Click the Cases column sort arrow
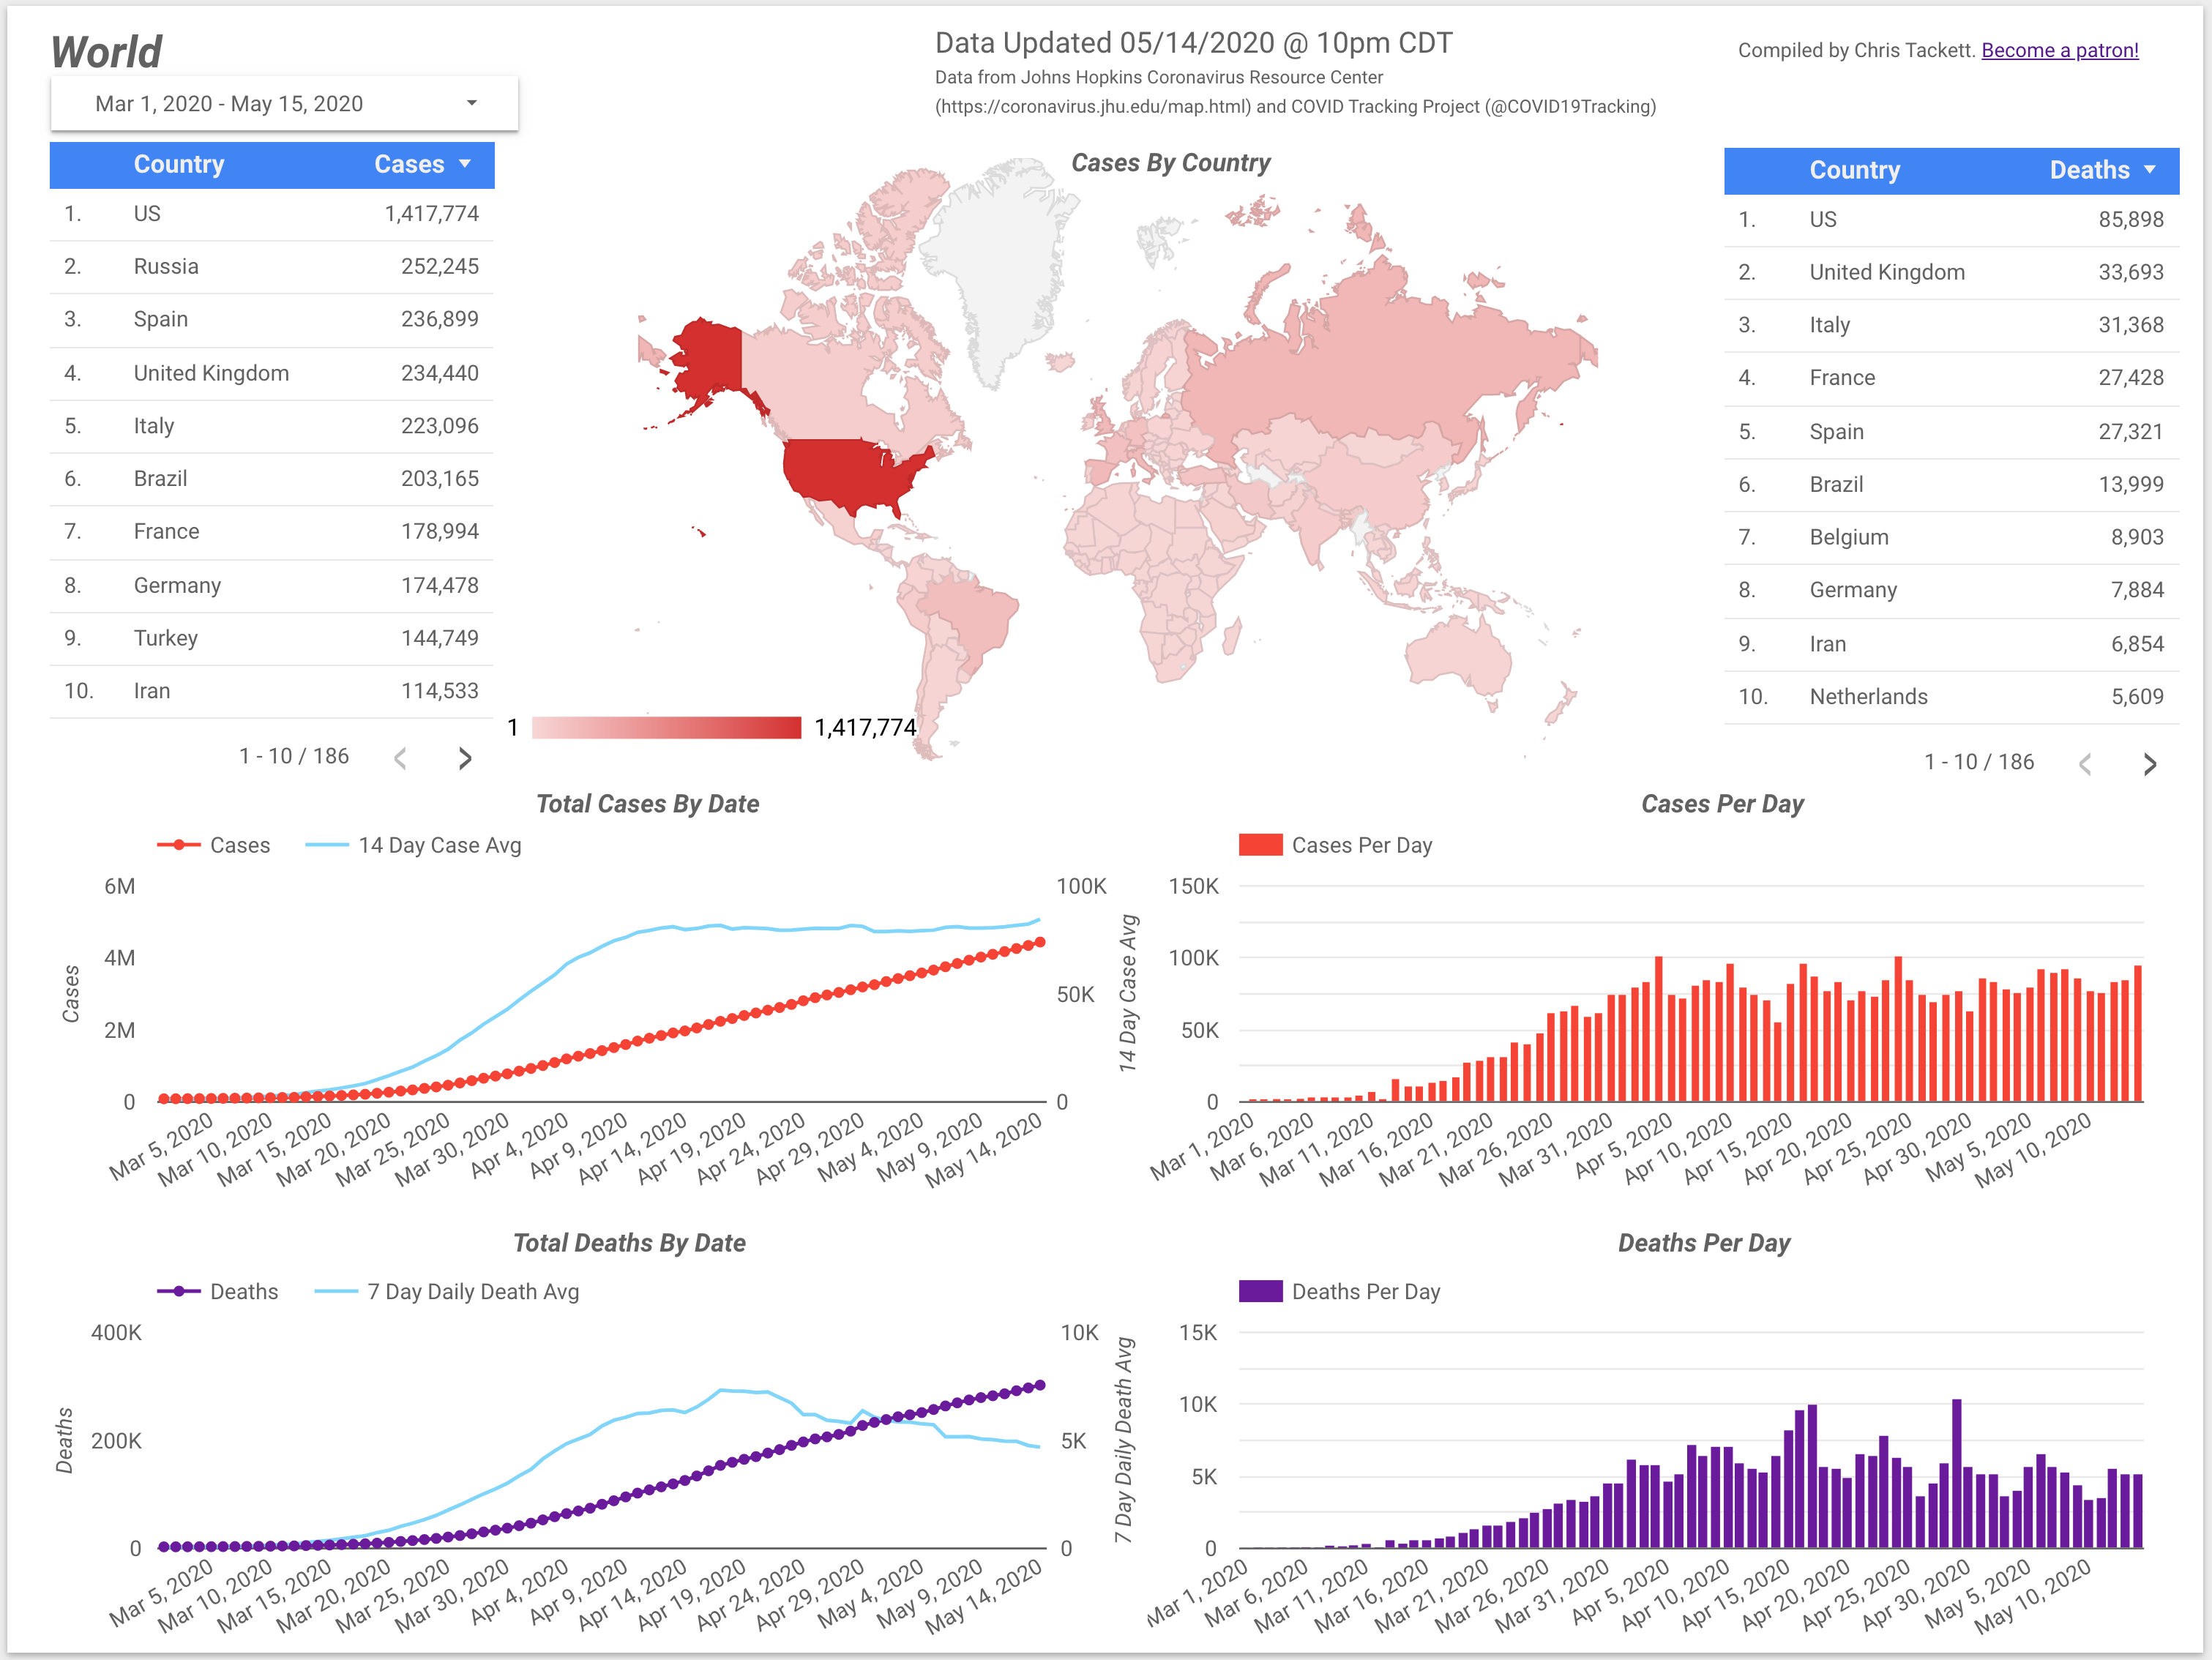Screen dimensions: 2212x1660 465,164
